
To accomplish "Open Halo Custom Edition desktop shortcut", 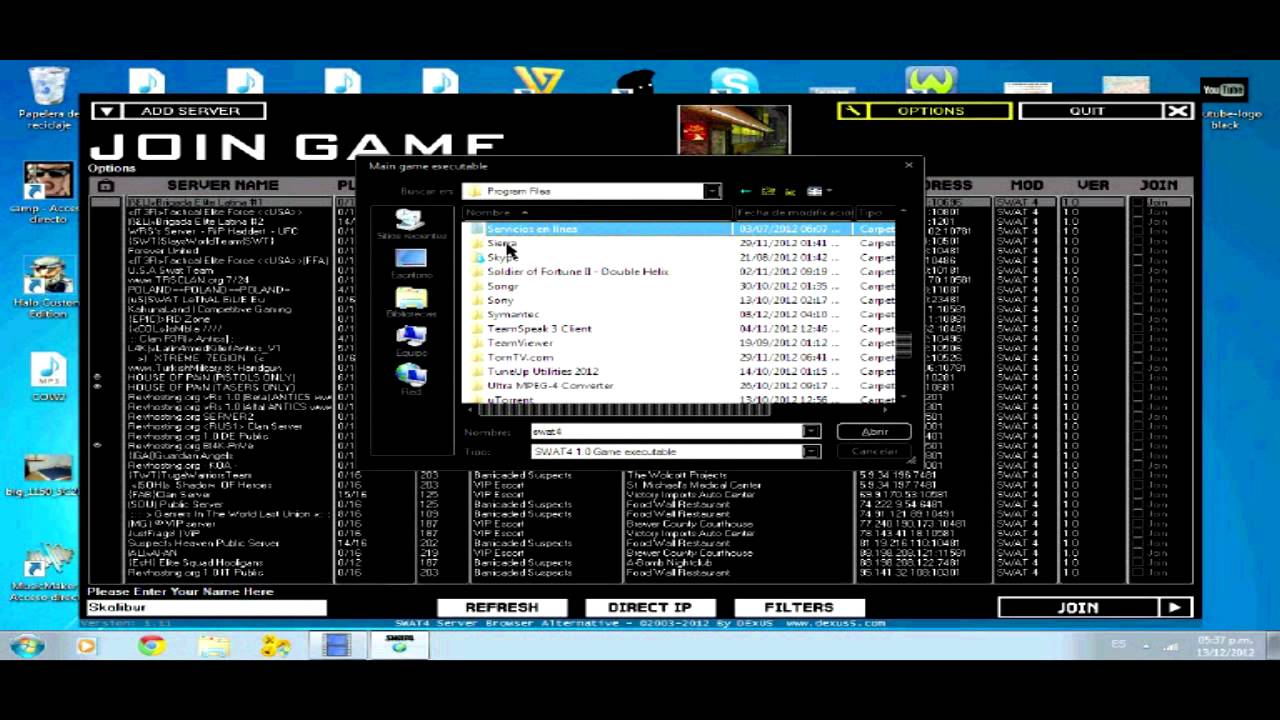I will coord(48,288).
